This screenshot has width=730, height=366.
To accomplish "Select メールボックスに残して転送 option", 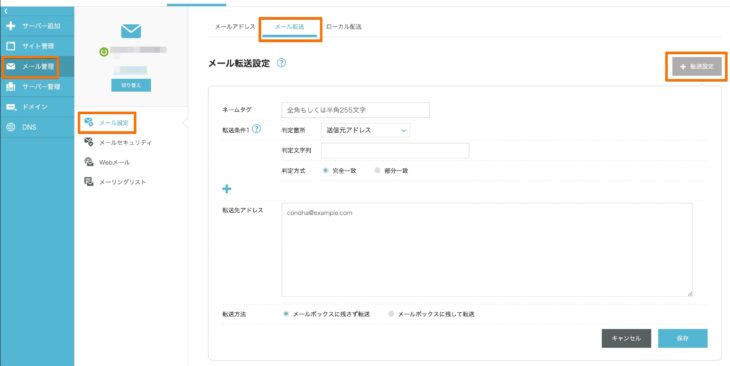I will tap(391, 314).
